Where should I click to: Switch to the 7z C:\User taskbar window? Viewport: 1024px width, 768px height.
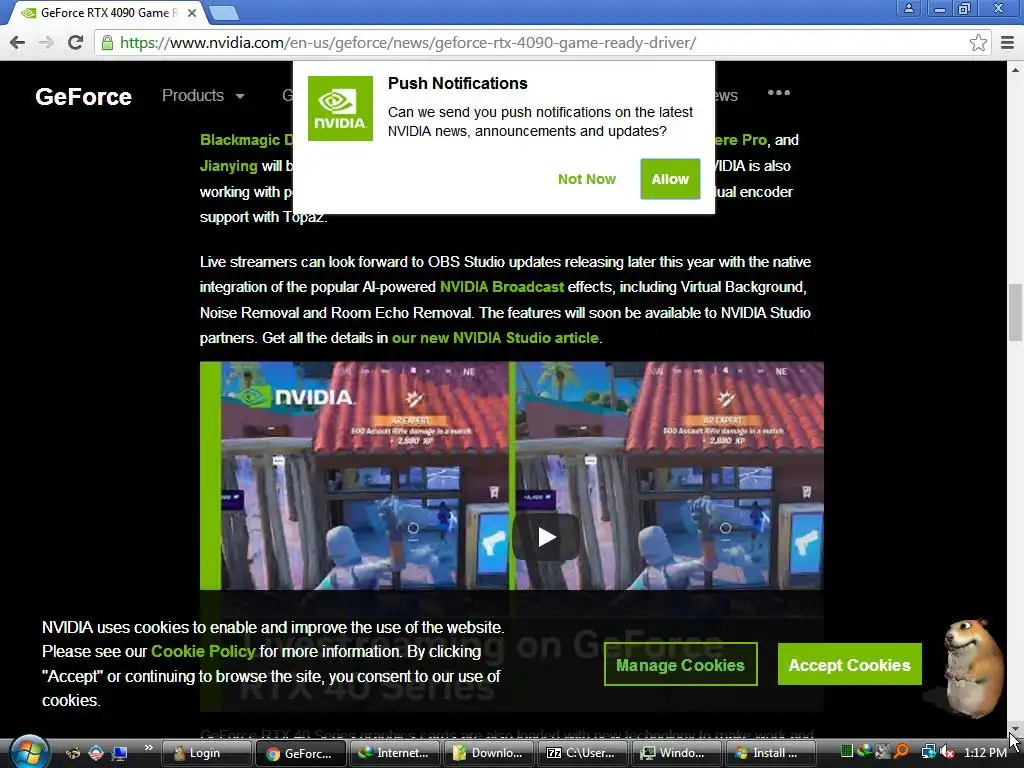point(583,753)
